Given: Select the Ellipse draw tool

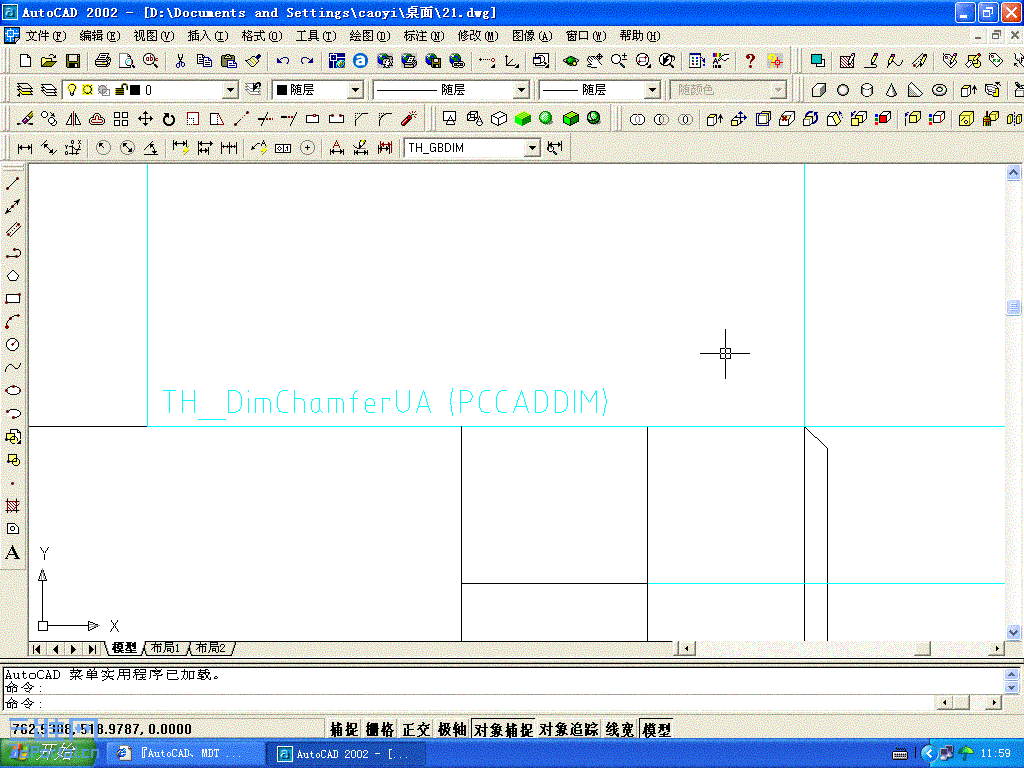Looking at the screenshot, I should pos(12,390).
